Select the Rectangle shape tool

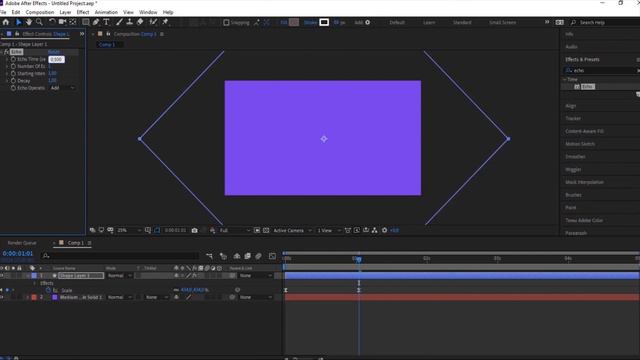86,22
